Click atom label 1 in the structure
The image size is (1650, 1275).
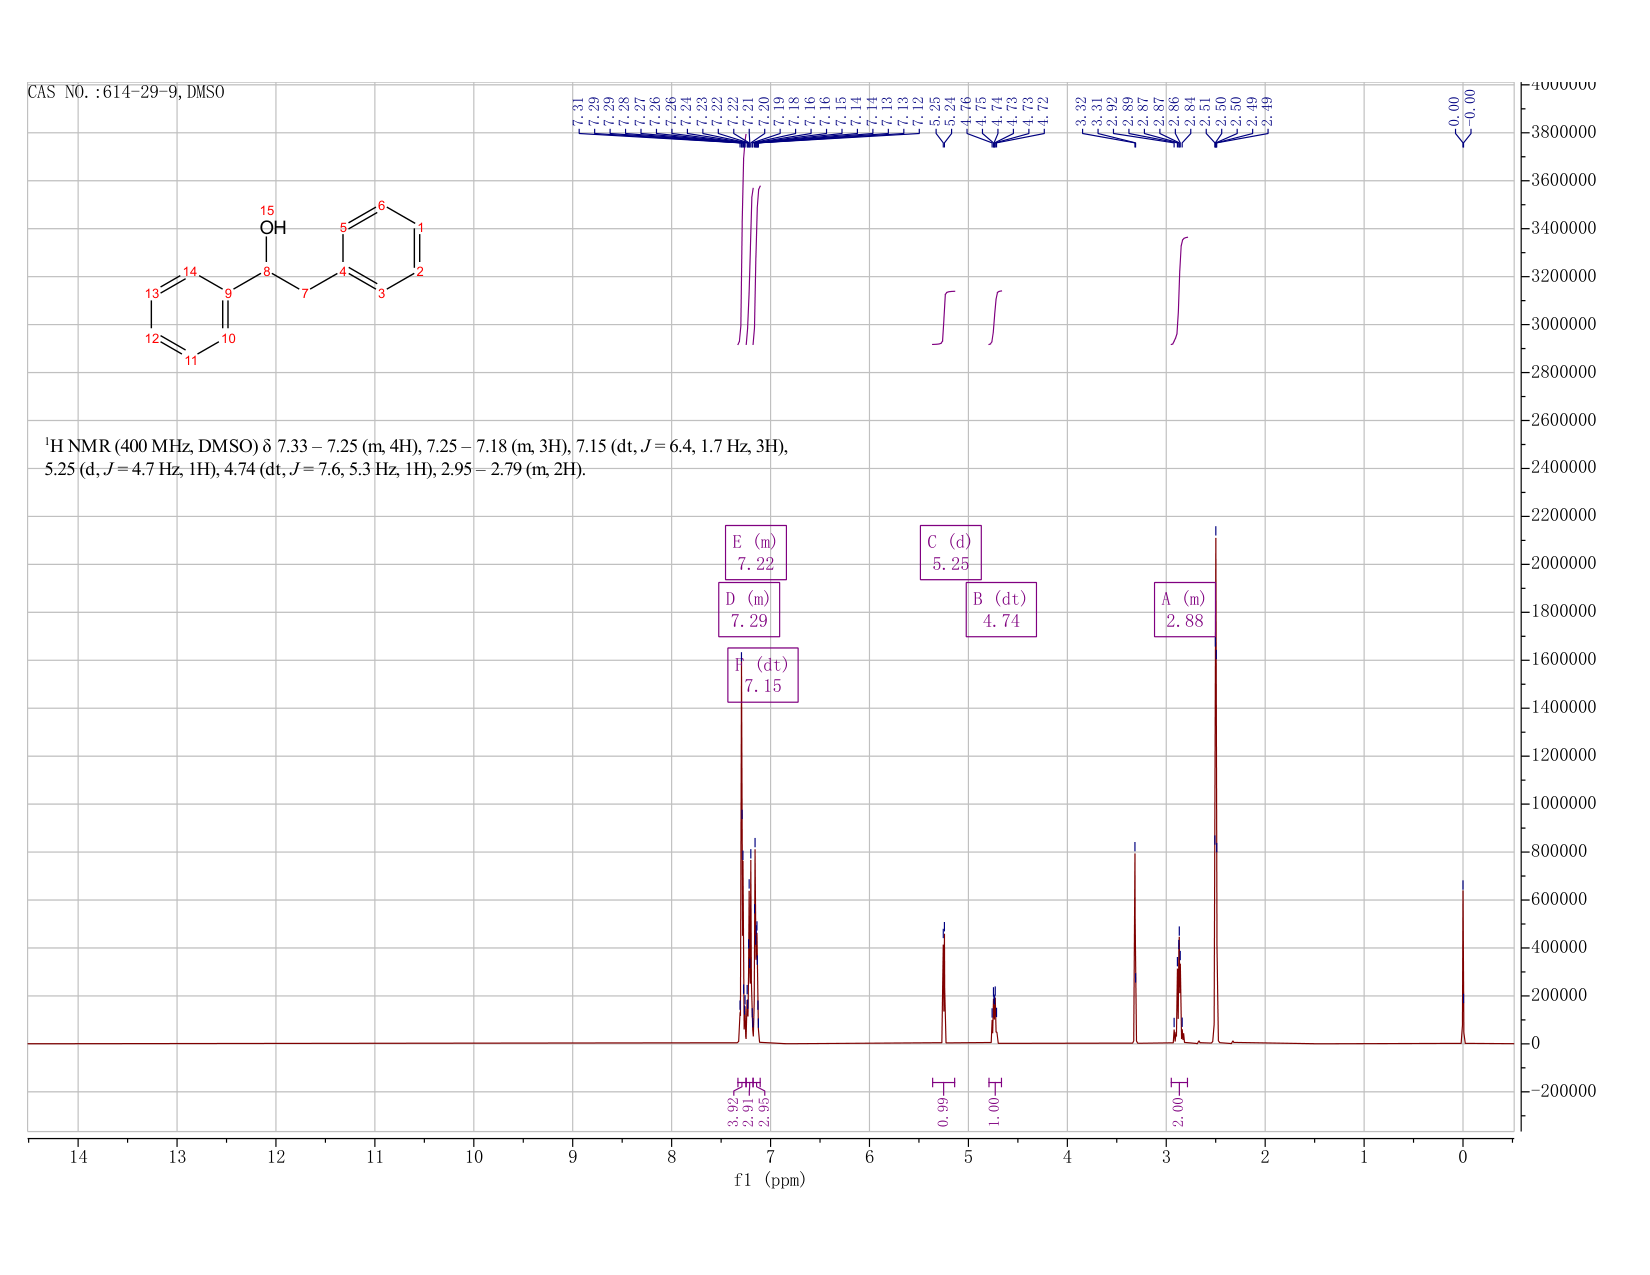(420, 228)
